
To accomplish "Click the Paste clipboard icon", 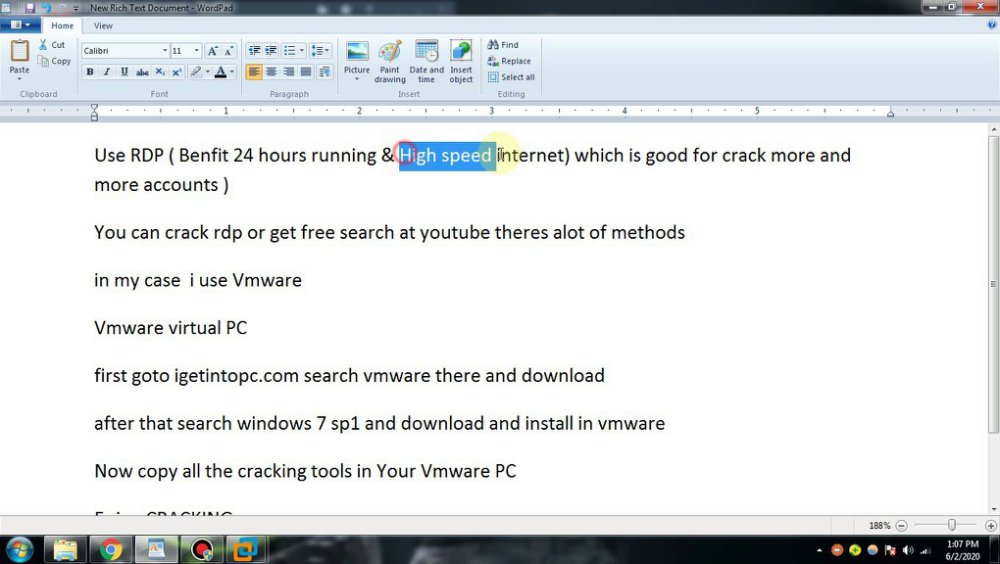I will (x=19, y=51).
